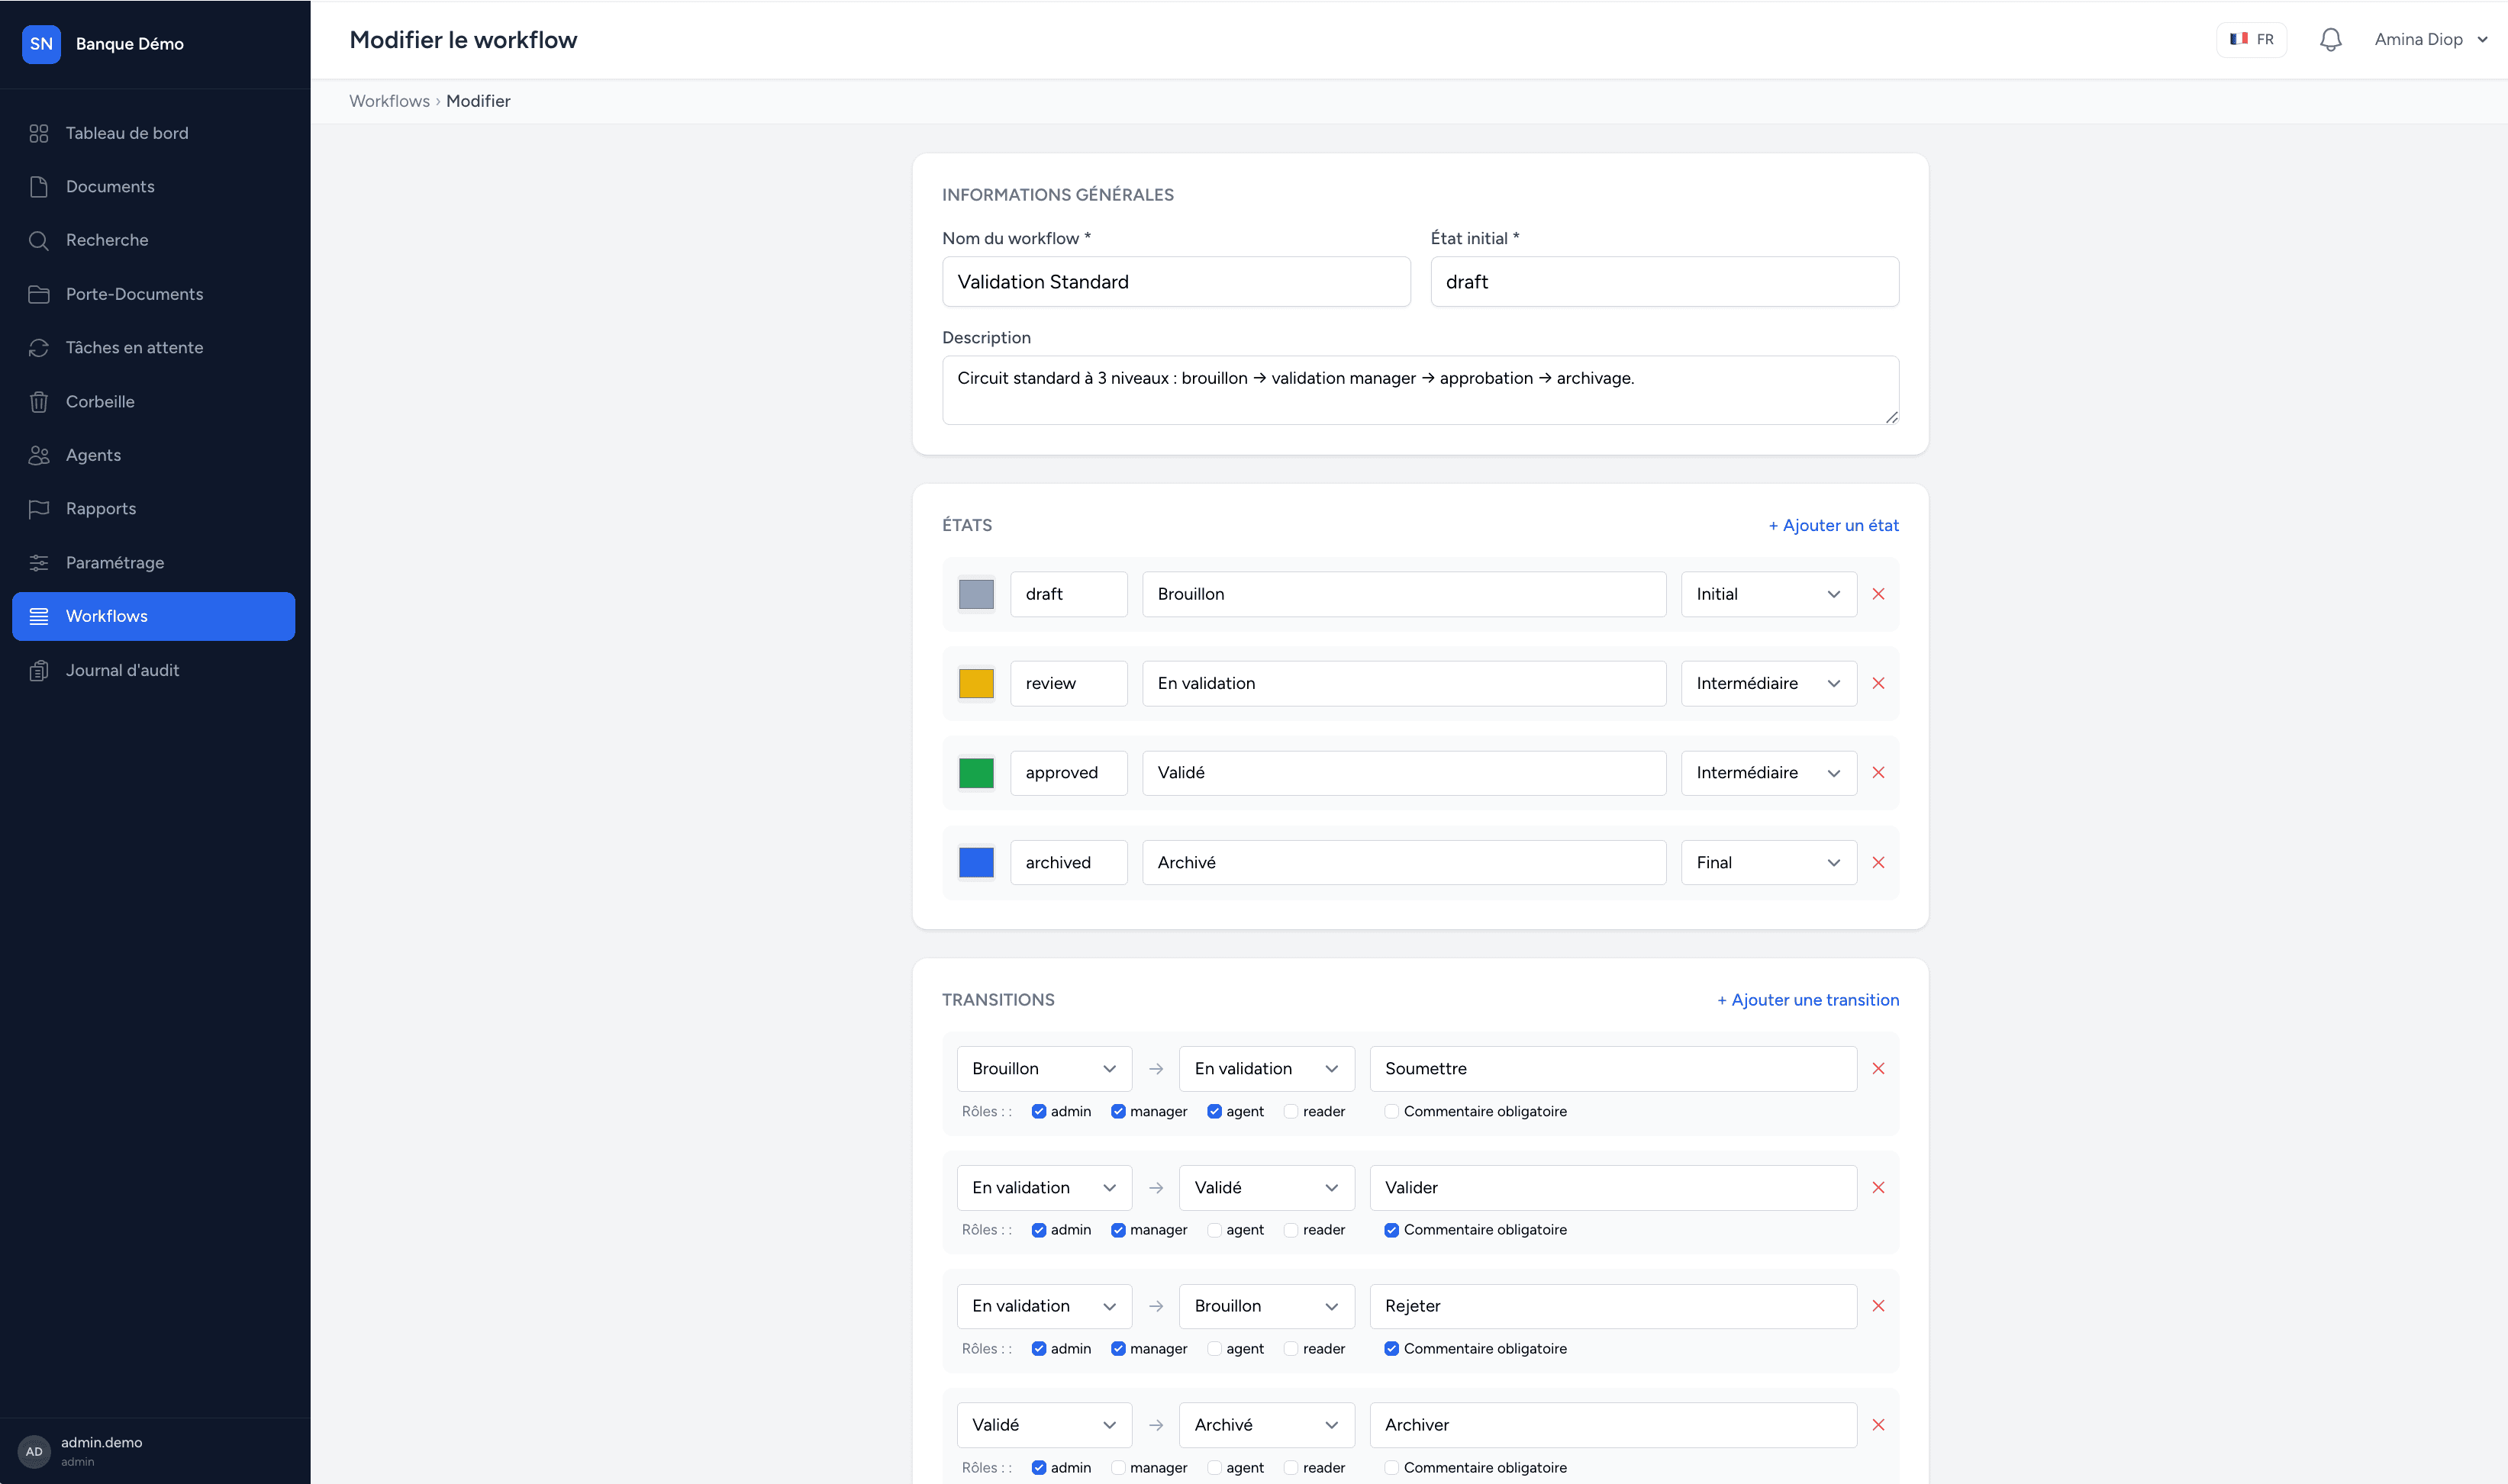
Task: Remove the Rejeter transition
Action: pyautogui.click(x=1878, y=1306)
